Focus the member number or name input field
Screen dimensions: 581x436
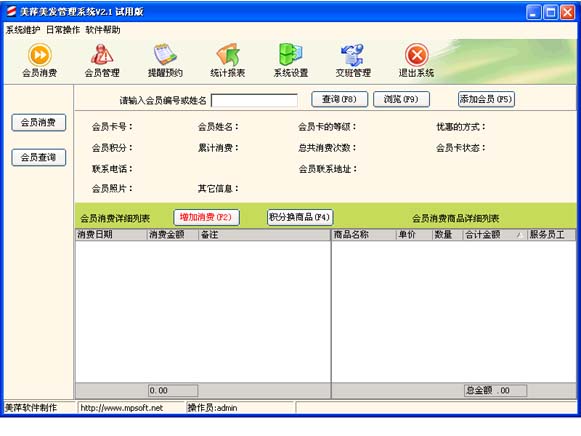coord(254,100)
